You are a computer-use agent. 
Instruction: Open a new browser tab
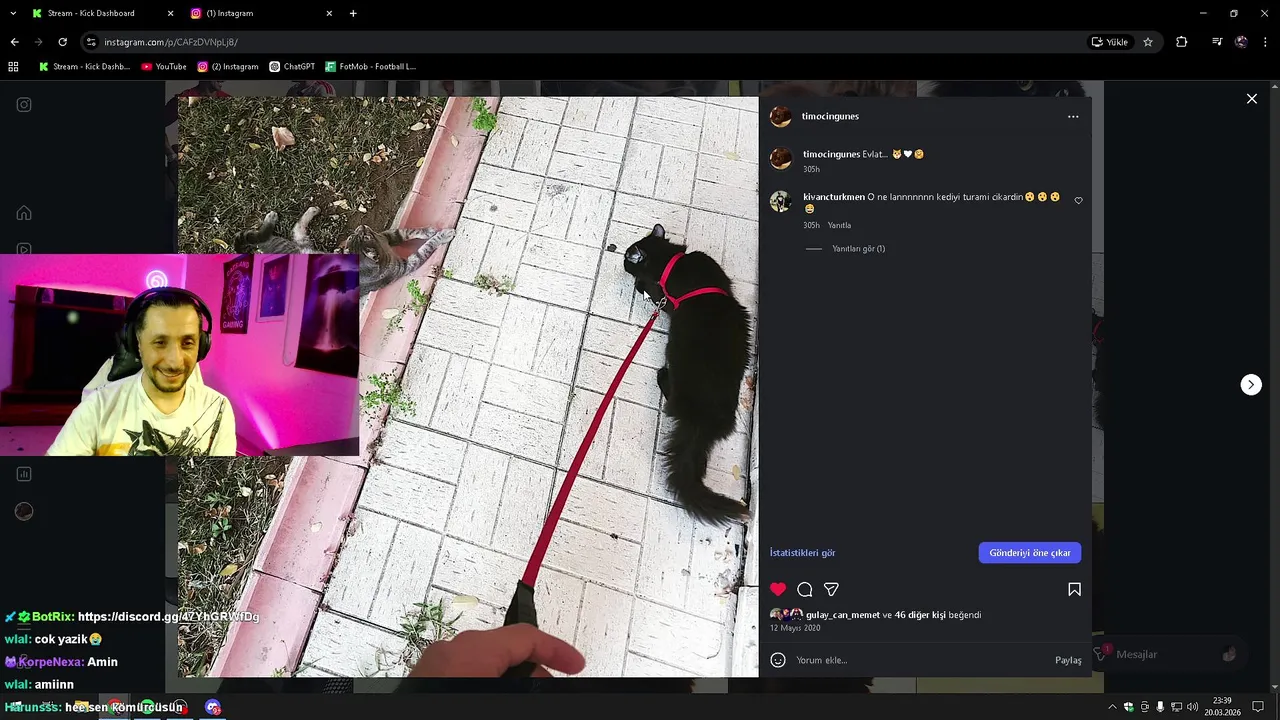(x=353, y=14)
